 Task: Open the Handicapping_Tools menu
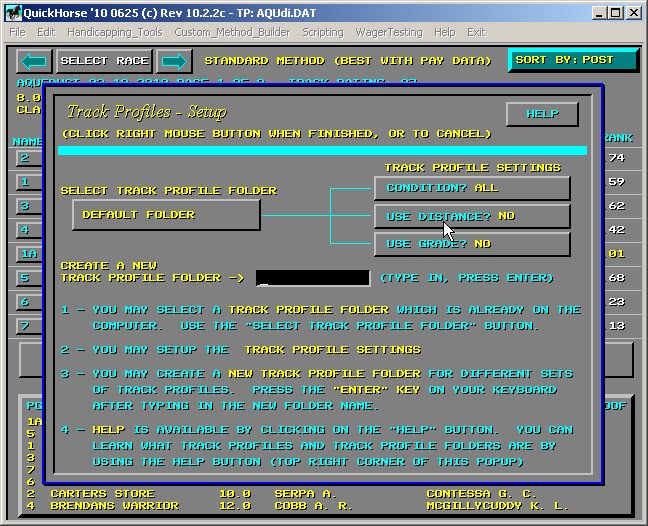click(114, 32)
